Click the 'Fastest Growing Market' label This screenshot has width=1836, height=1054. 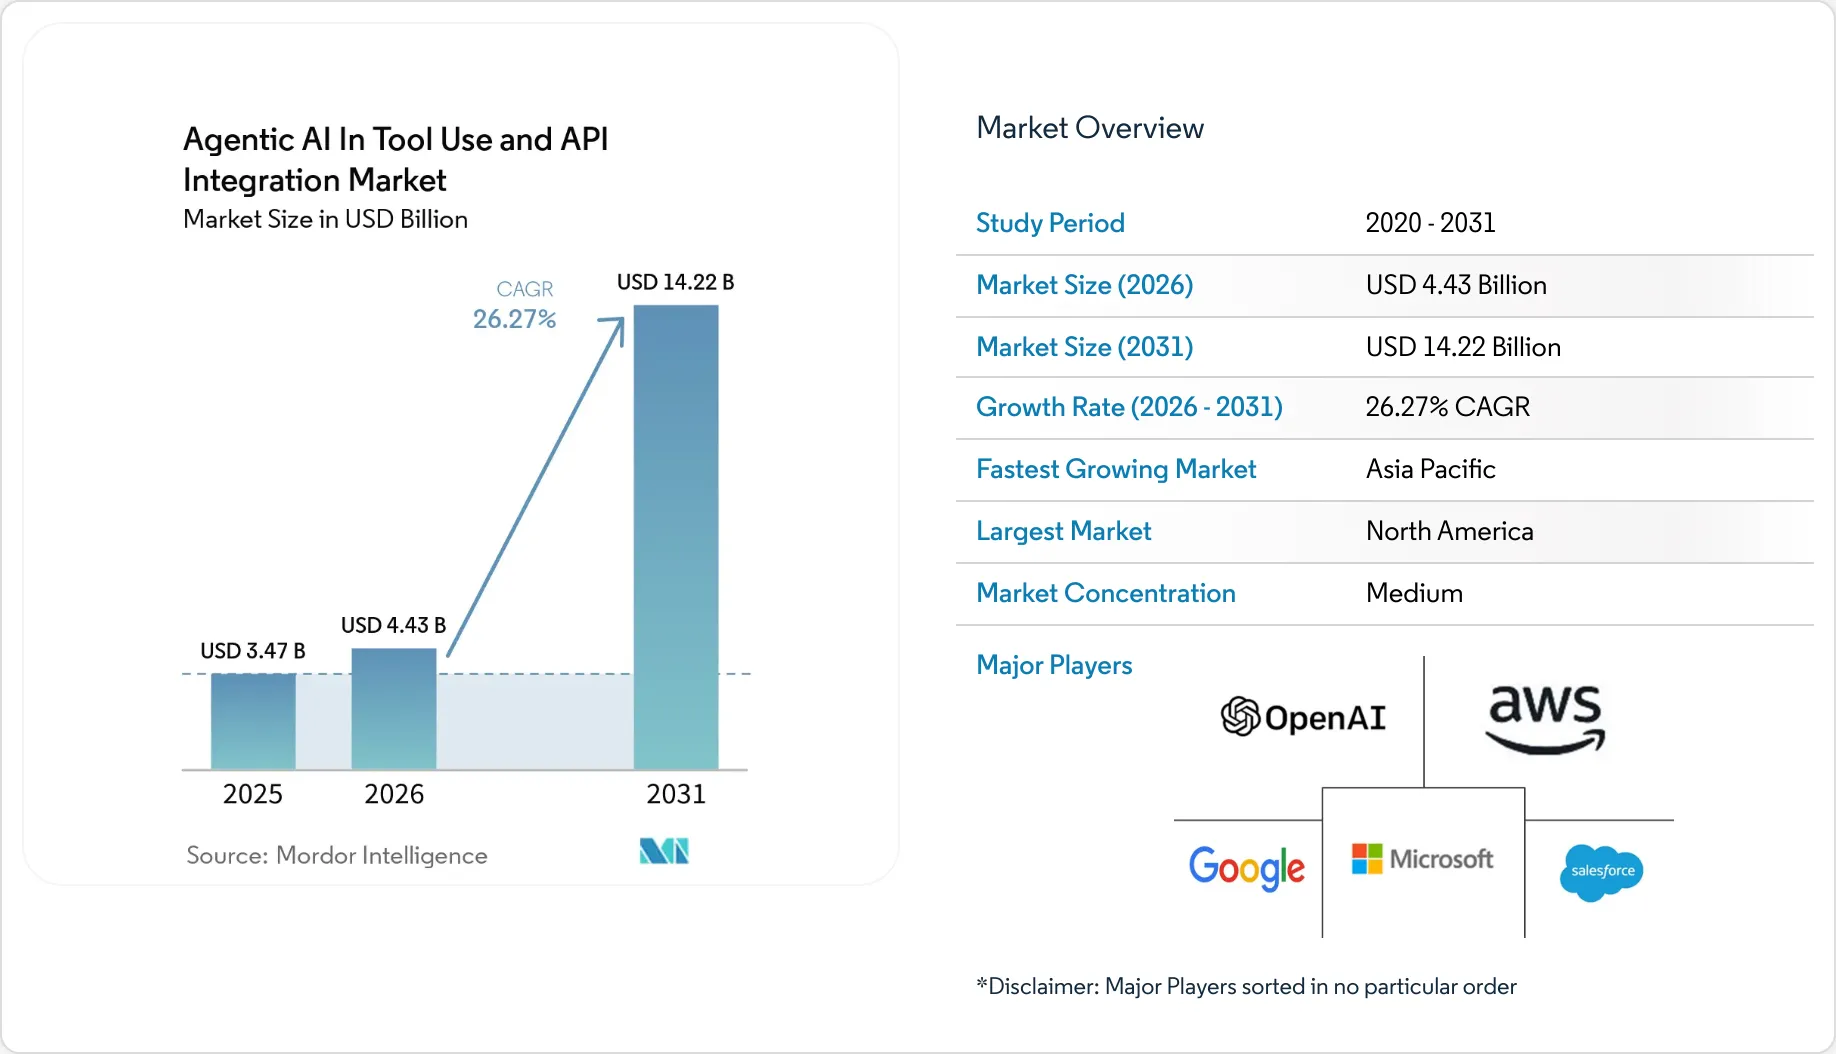click(x=1116, y=469)
